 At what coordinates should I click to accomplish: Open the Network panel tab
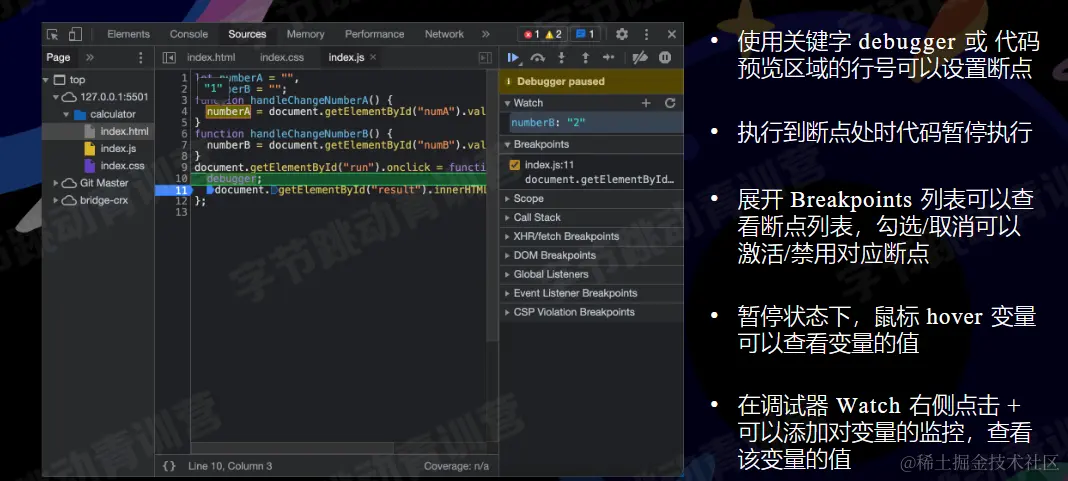coord(444,34)
